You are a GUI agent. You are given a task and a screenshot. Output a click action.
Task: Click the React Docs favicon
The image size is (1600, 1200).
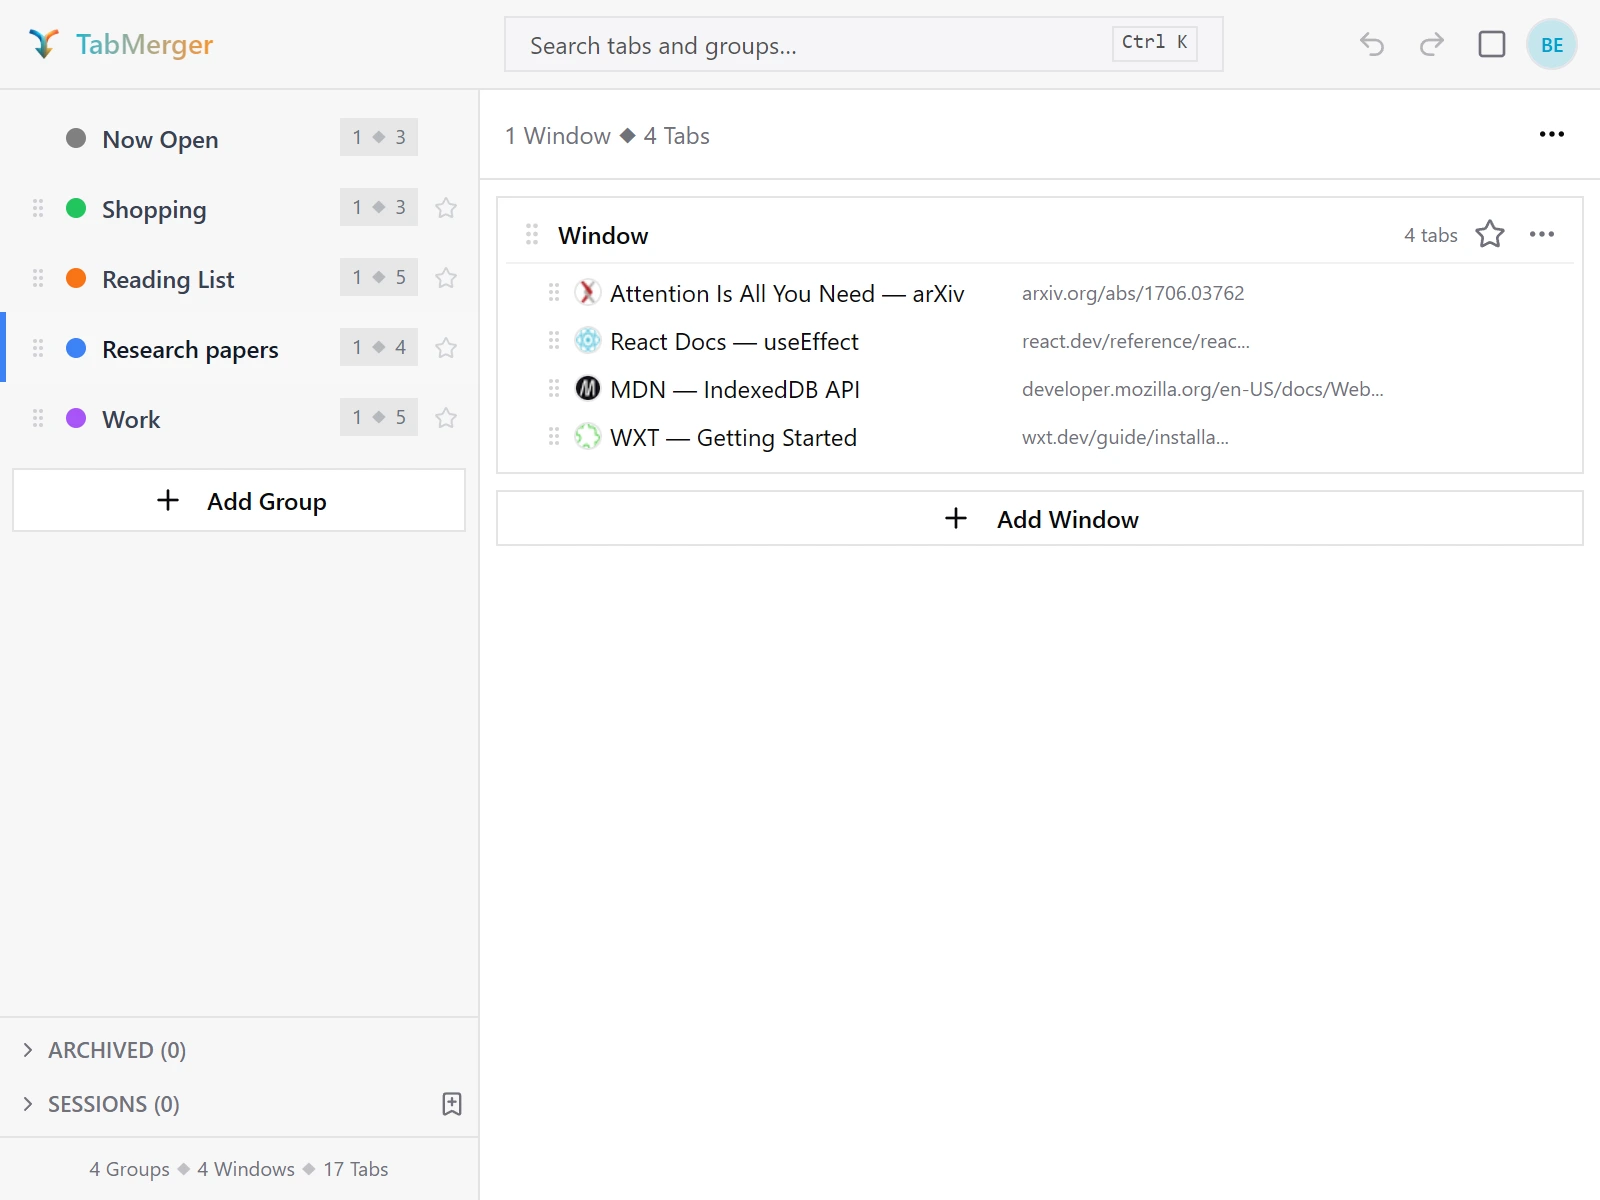pos(588,340)
